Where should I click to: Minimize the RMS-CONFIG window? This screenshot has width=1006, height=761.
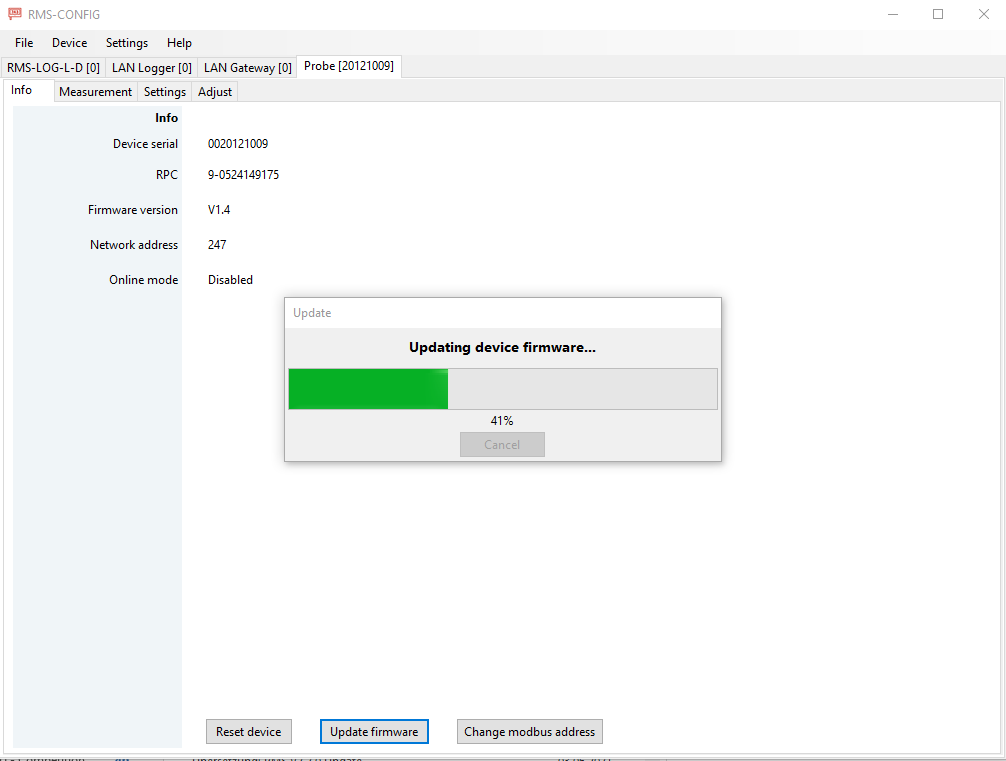tap(892, 14)
